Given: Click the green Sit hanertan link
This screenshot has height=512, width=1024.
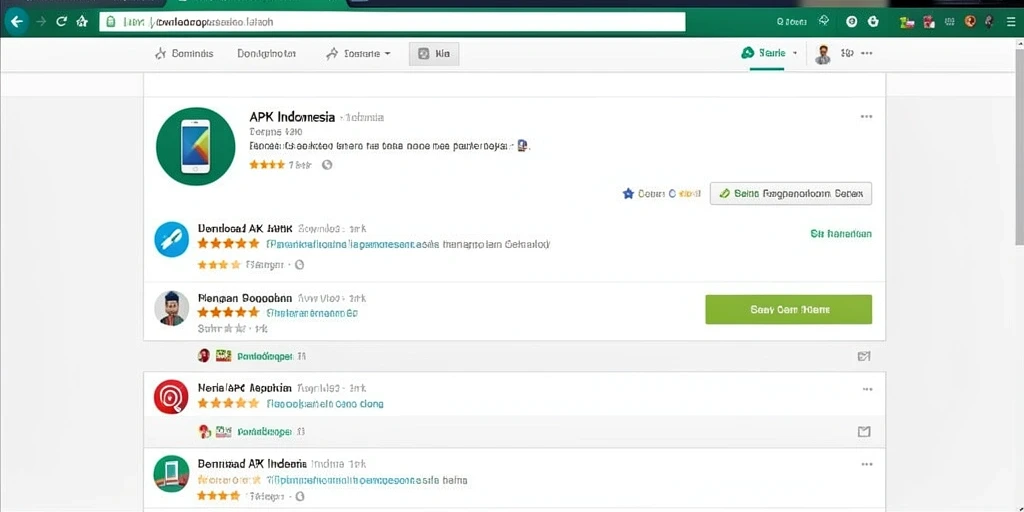Looking at the screenshot, I should click(x=840, y=233).
